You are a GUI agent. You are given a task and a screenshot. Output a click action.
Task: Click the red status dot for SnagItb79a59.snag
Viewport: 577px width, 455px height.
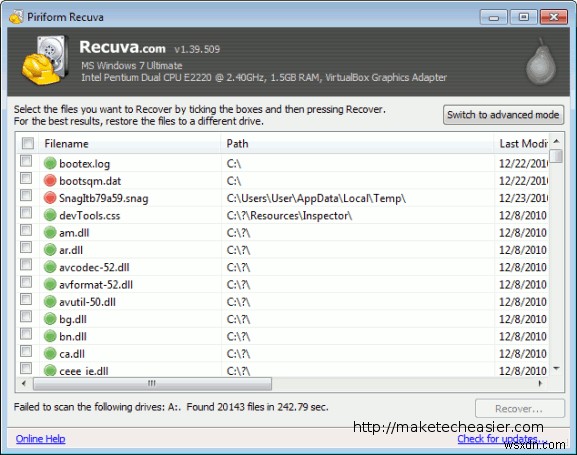pyautogui.click(x=50, y=198)
